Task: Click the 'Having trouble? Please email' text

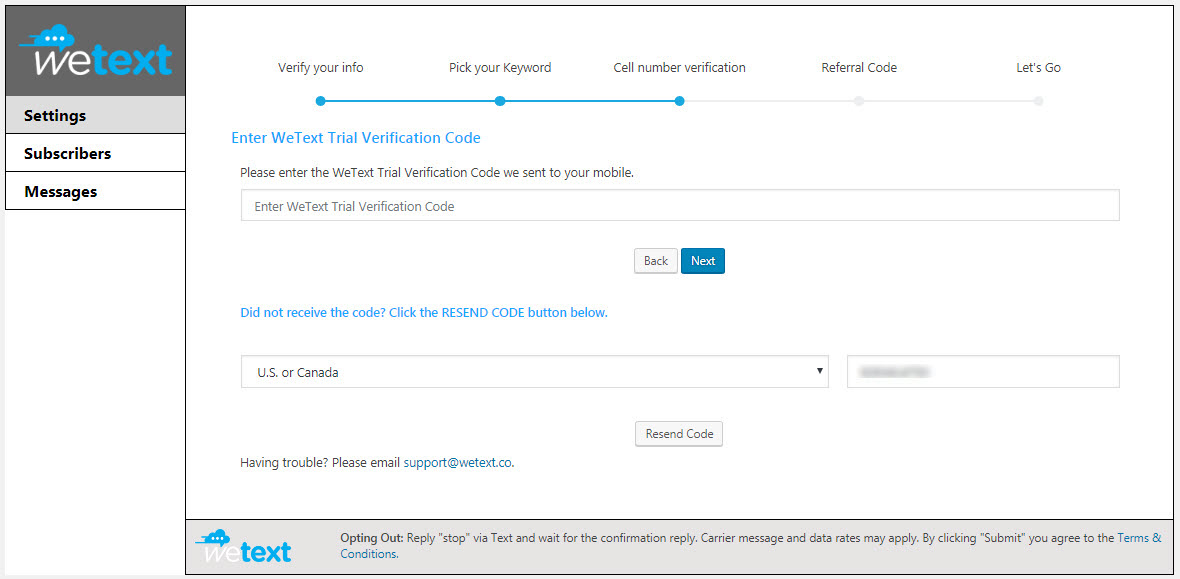Action: pyautogui.click(x=320, y=463)
